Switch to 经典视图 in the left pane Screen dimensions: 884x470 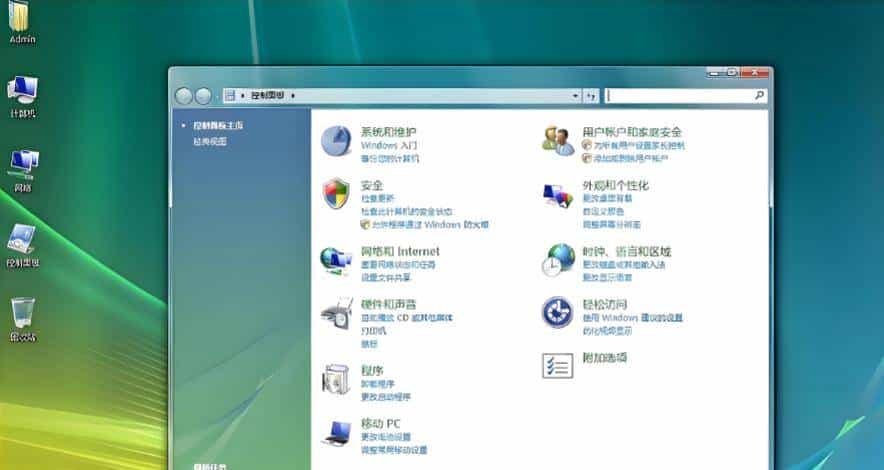(x=210, y=141)
